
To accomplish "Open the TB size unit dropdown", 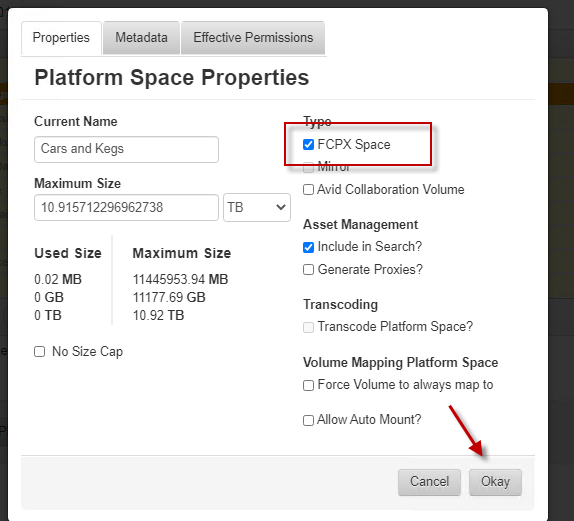I will (x=257, y=208).
